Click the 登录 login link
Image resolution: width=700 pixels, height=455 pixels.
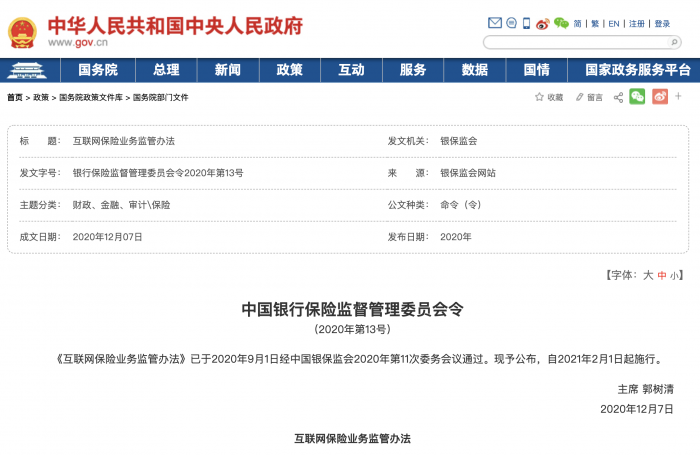662,24
